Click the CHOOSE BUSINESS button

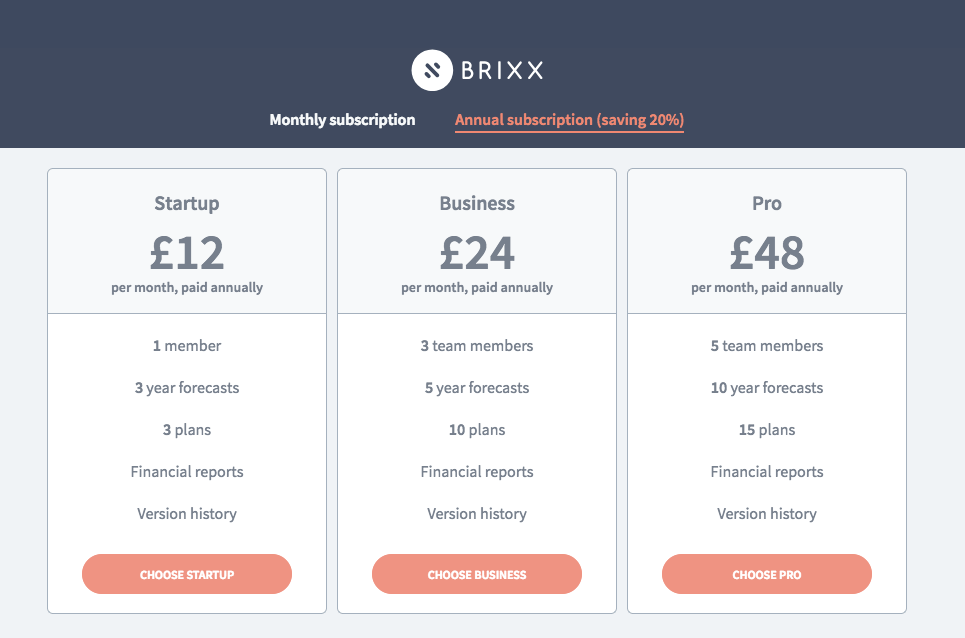[x=477, y=574]
